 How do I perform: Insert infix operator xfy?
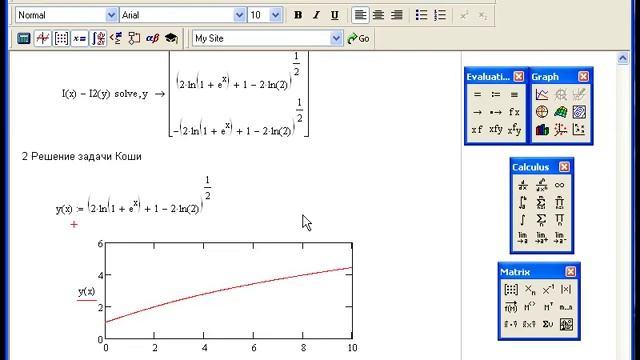pos(496,130)
